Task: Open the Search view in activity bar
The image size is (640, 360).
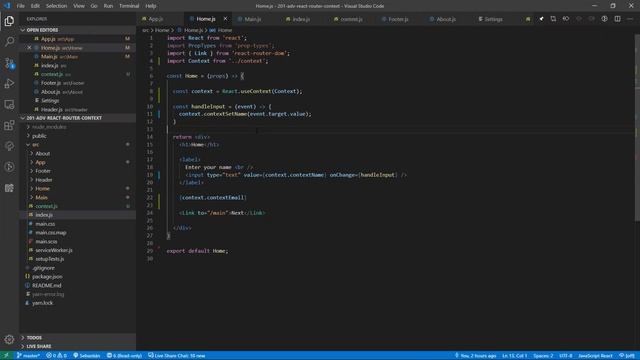Action: click(9, 42)
